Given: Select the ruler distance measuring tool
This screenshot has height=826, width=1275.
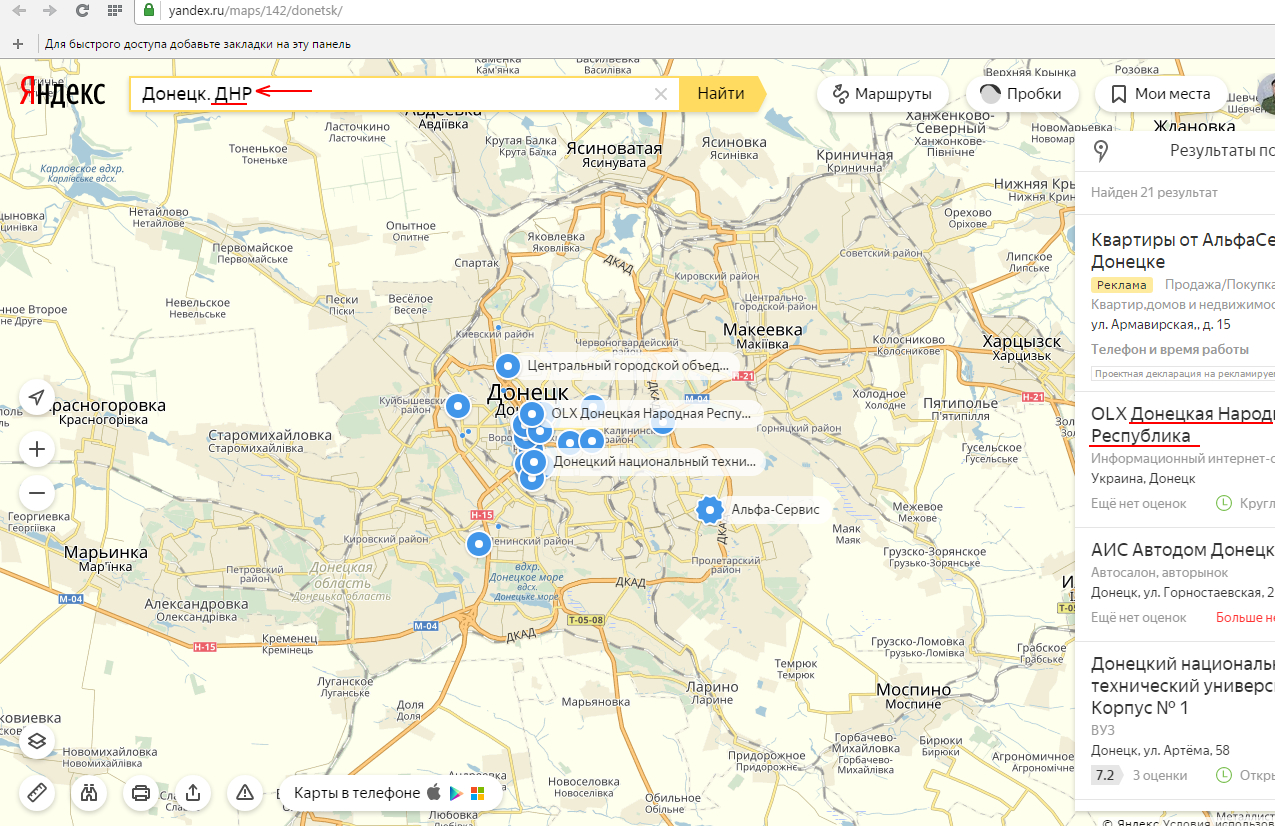Looking at the screenshot, I should [x=37, y=793].
